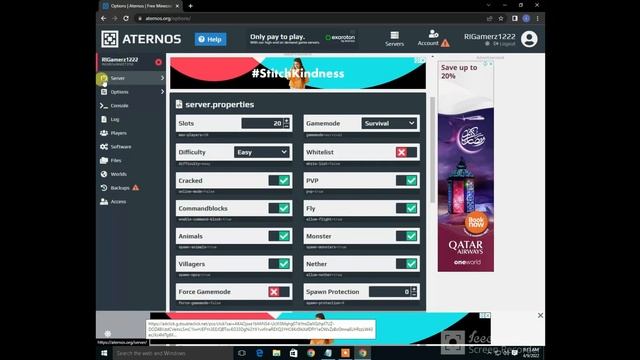640x360 pixels.
Task: Click the server.properties file icon
Action: [x=179, y=104]
